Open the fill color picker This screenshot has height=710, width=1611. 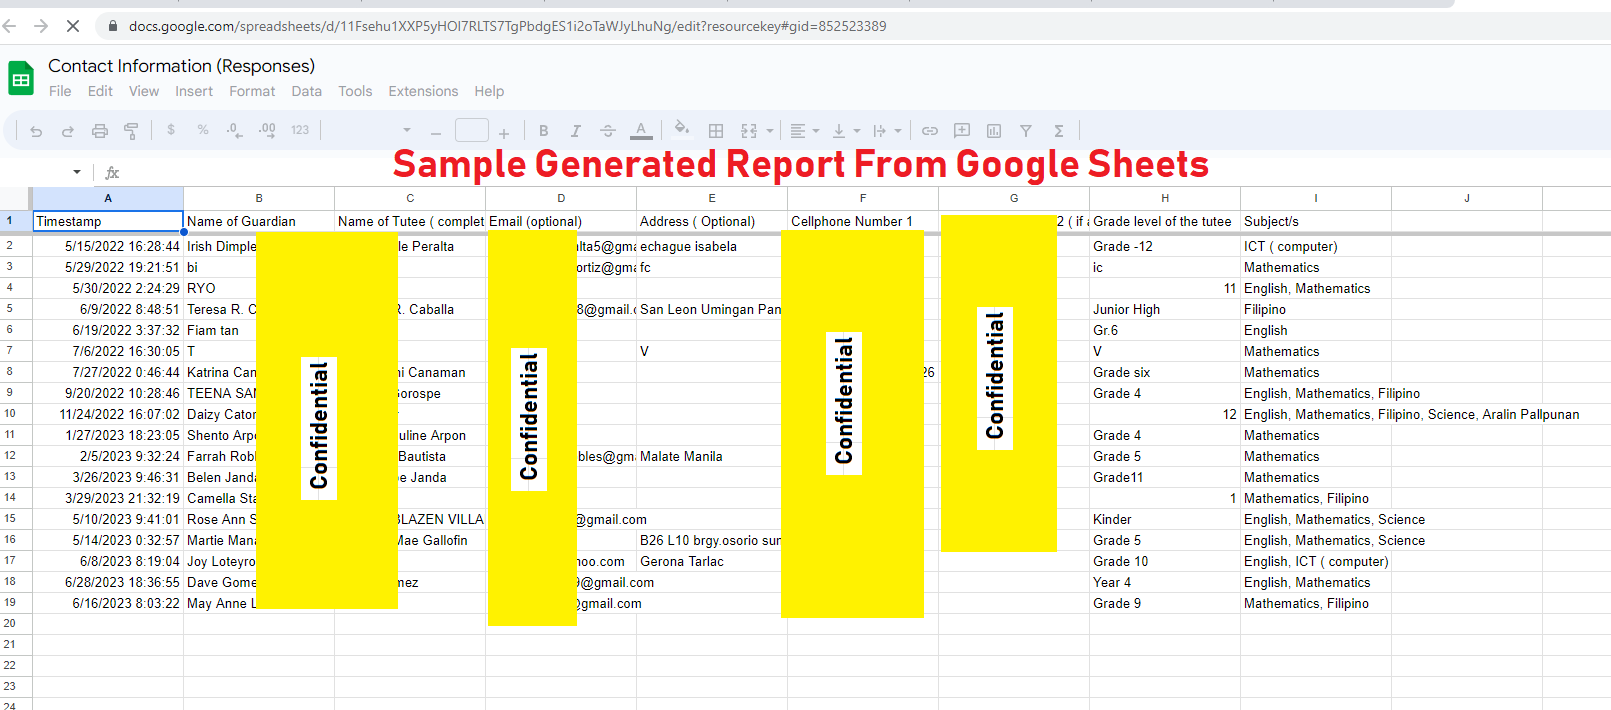coord(682,129)
